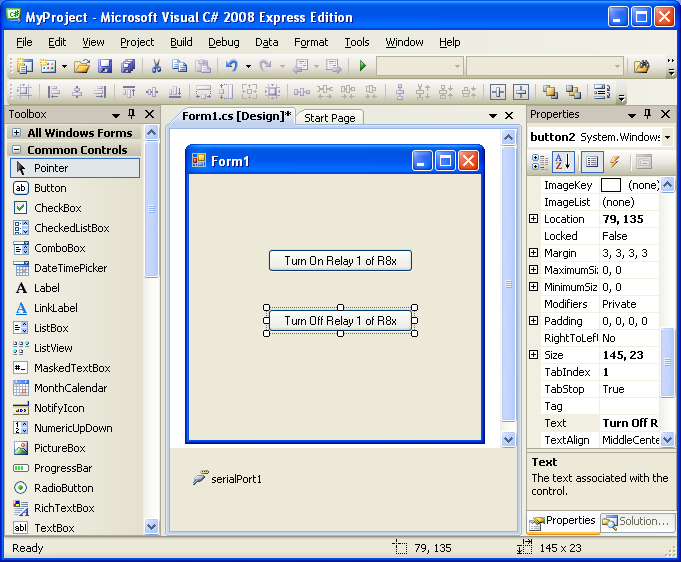Pin the Toolbox panel with pushpin icon
681x562 pixels.
tap(132, 114)
